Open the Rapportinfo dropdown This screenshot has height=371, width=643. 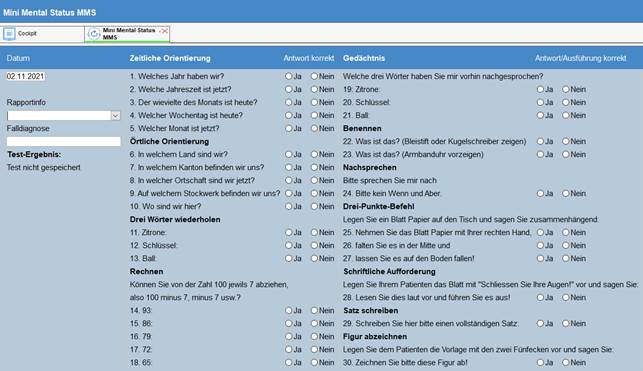click(115, 116)
